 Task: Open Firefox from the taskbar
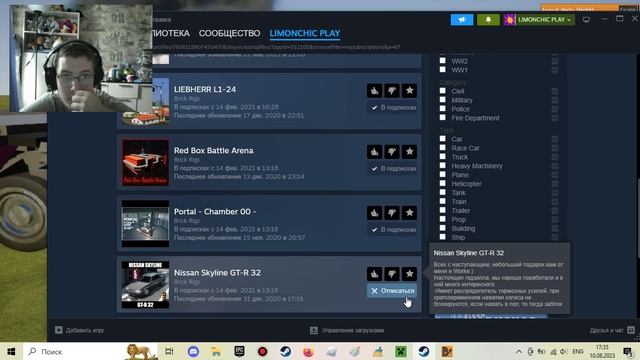[309, 351]
